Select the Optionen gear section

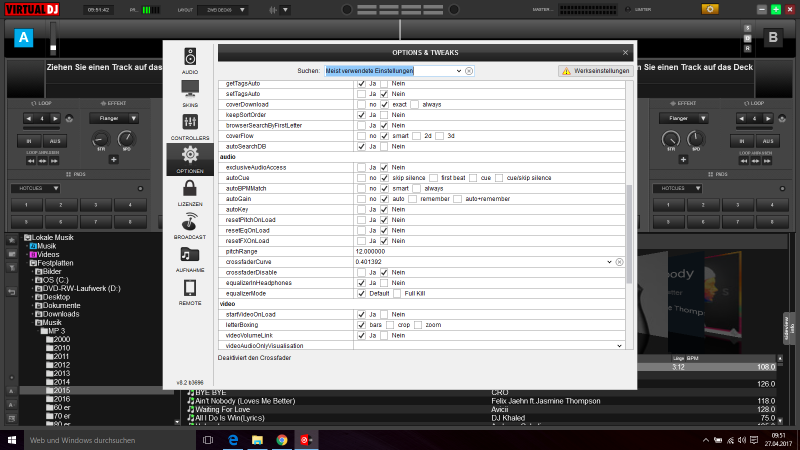pos(190,159)
